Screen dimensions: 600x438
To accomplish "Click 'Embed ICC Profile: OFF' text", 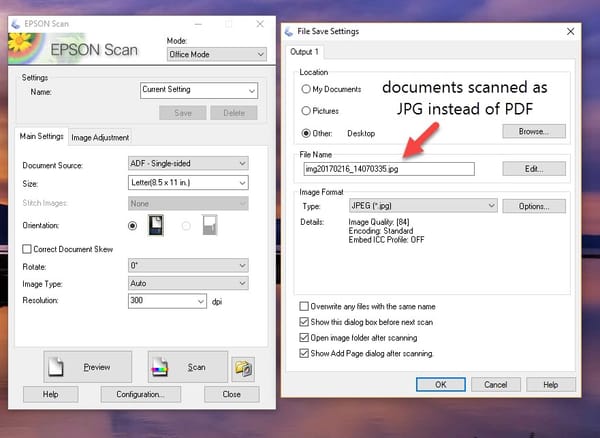I will pyautogui.click(x=386, y=240).
